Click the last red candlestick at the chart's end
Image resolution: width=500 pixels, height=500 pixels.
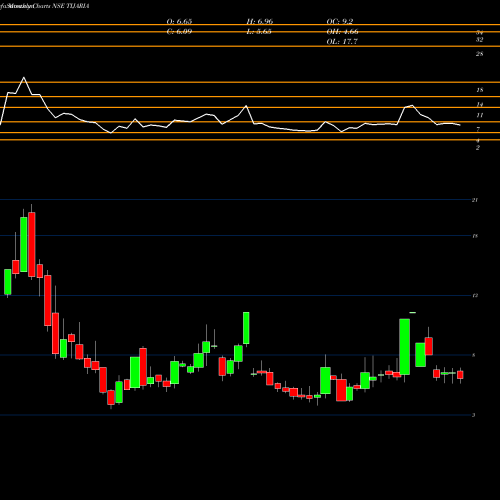(460, 375)
